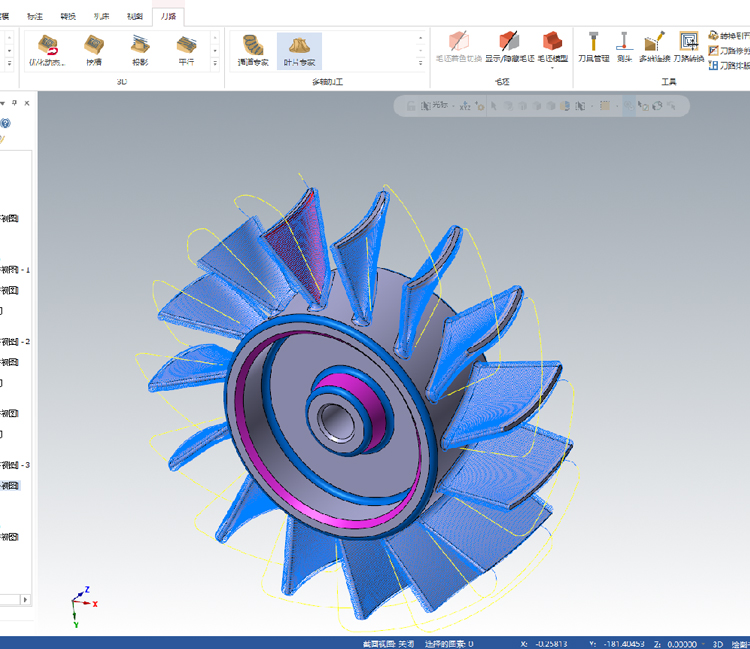Open 刀具管理 tool manager
This screenshot has height=649, width=750.
[593, 47]
